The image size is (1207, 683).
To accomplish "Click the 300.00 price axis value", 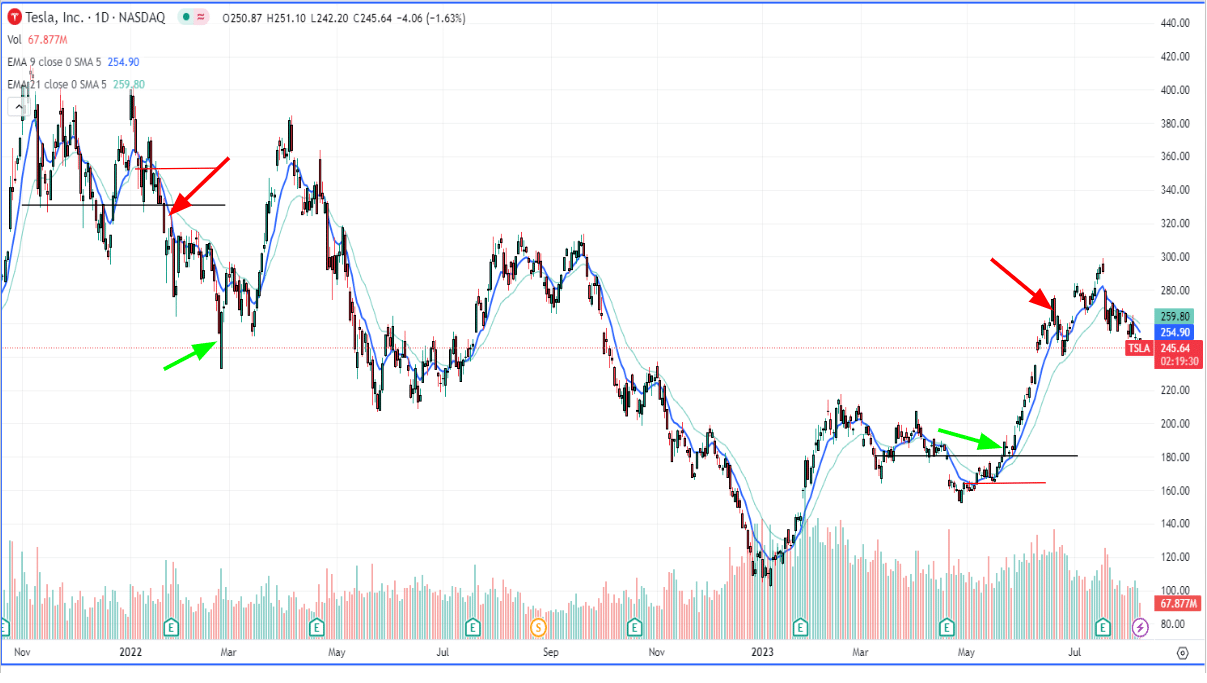I will (1176, 257).
